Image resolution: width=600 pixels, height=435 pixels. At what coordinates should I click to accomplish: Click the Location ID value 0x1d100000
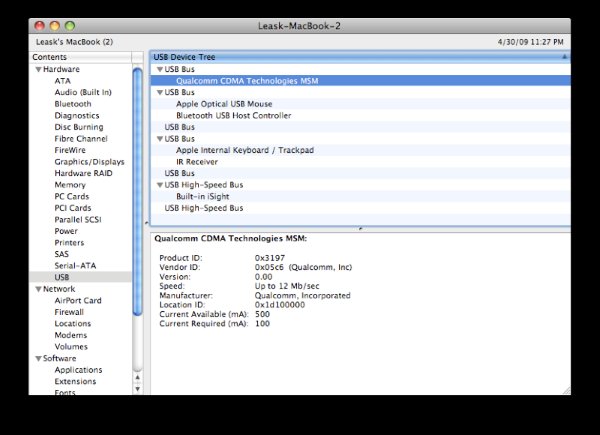point(280,305)
